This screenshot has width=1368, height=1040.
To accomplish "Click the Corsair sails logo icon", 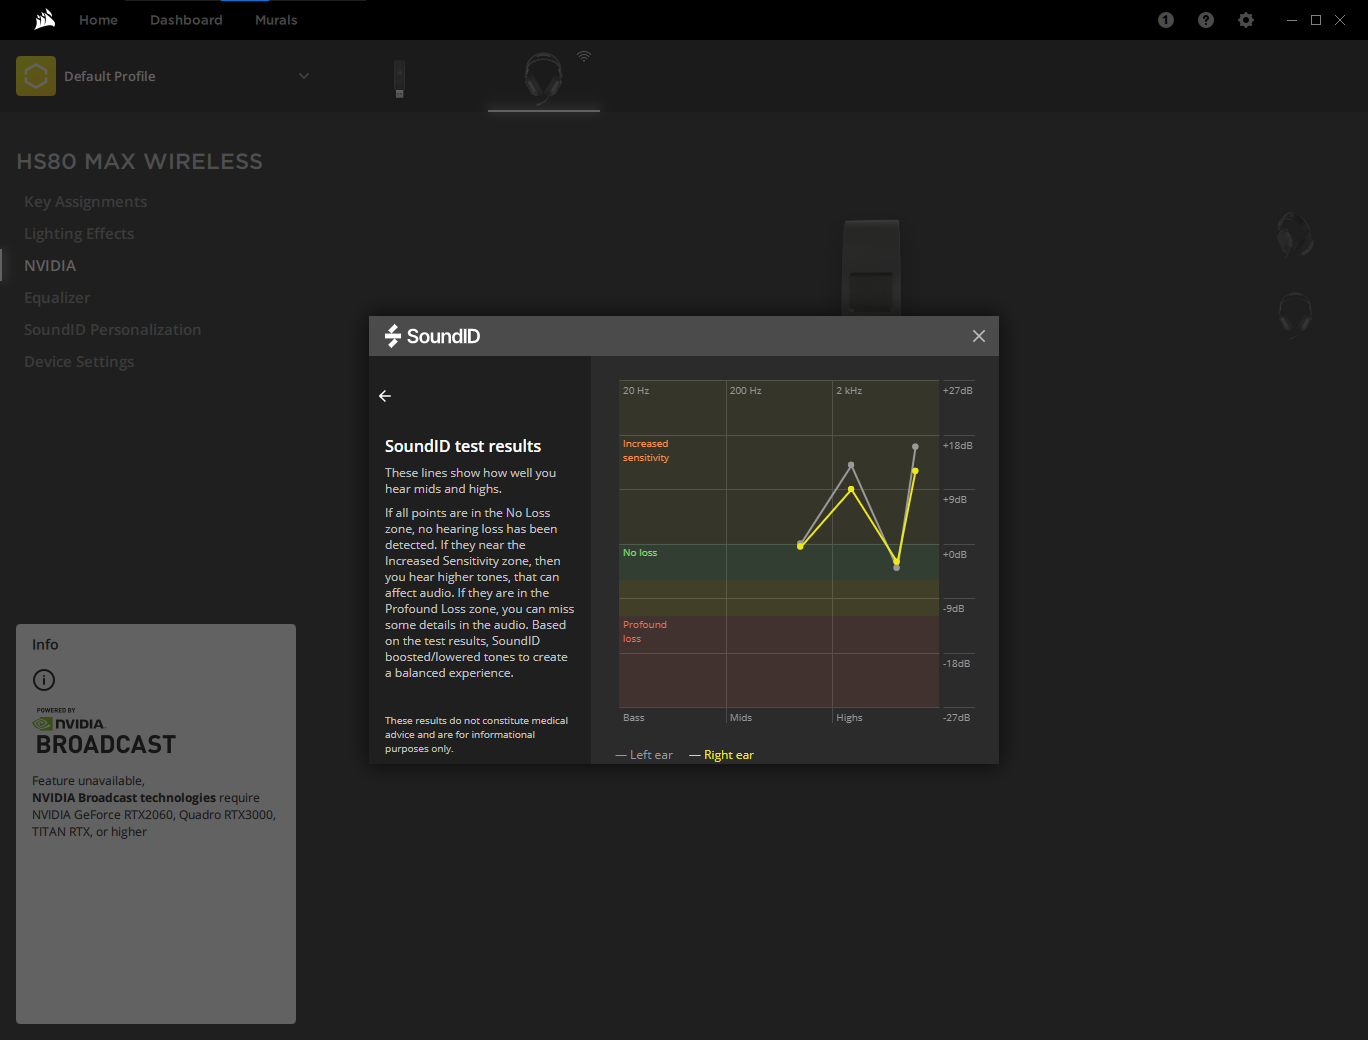I will click(44, 20).
